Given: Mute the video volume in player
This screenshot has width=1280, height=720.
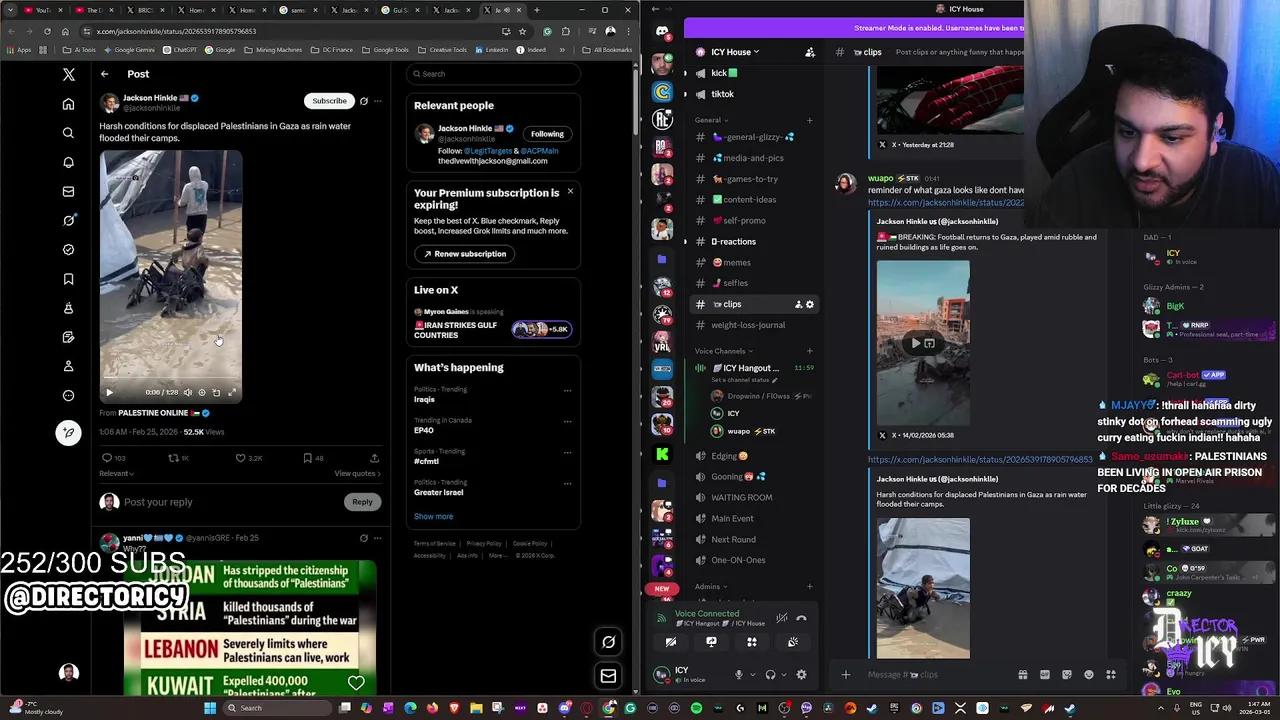Looking at the screenshot, I should 187,393.
